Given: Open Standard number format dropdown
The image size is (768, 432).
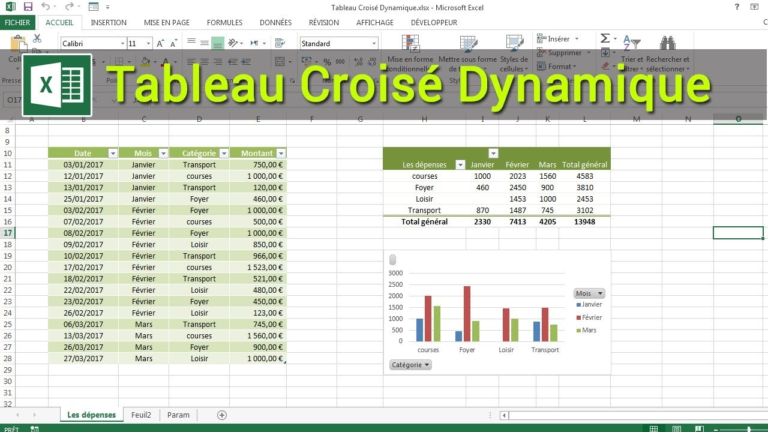Looking at the screenshot, I should pyautogui.click(x=374, y=44).
